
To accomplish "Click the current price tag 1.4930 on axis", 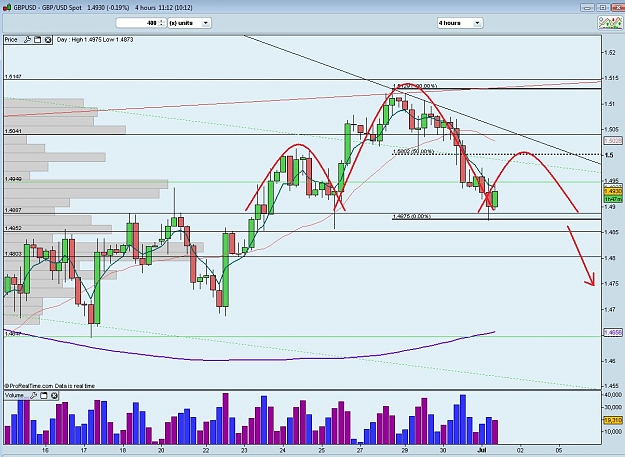I will point(613,192).
